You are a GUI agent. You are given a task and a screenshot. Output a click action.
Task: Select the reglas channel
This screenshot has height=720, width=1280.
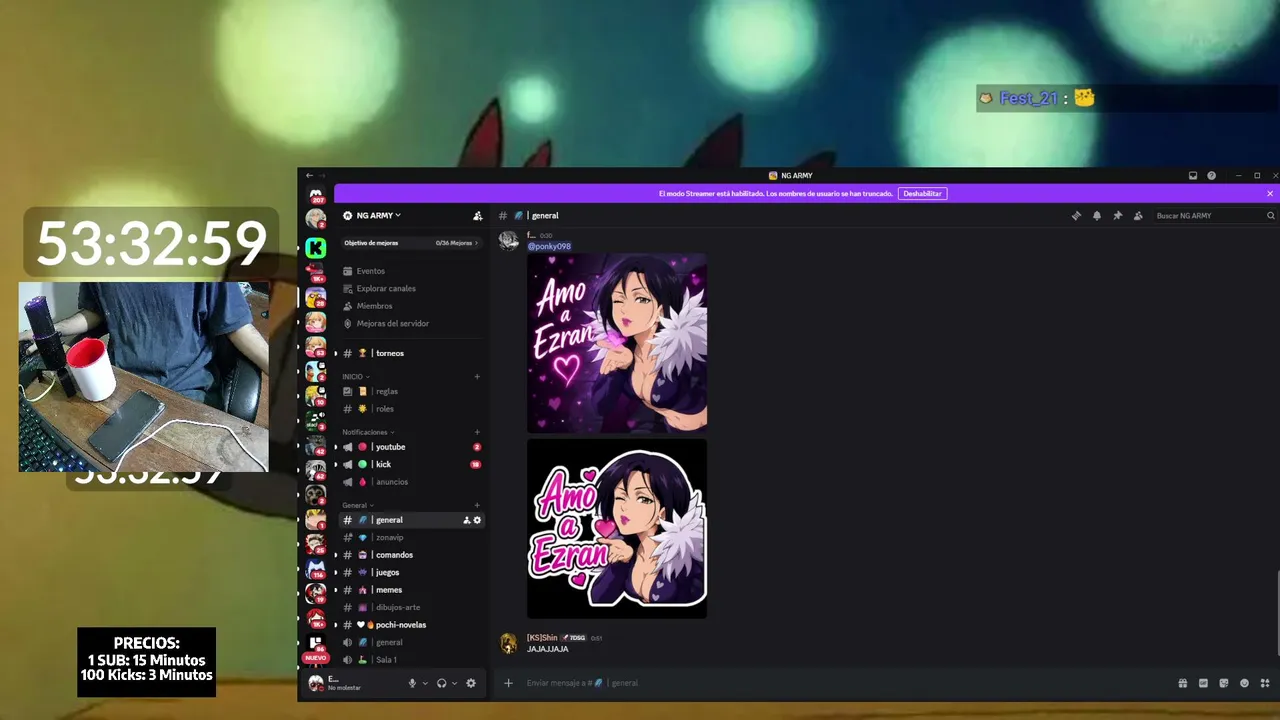tap(412, 392)
